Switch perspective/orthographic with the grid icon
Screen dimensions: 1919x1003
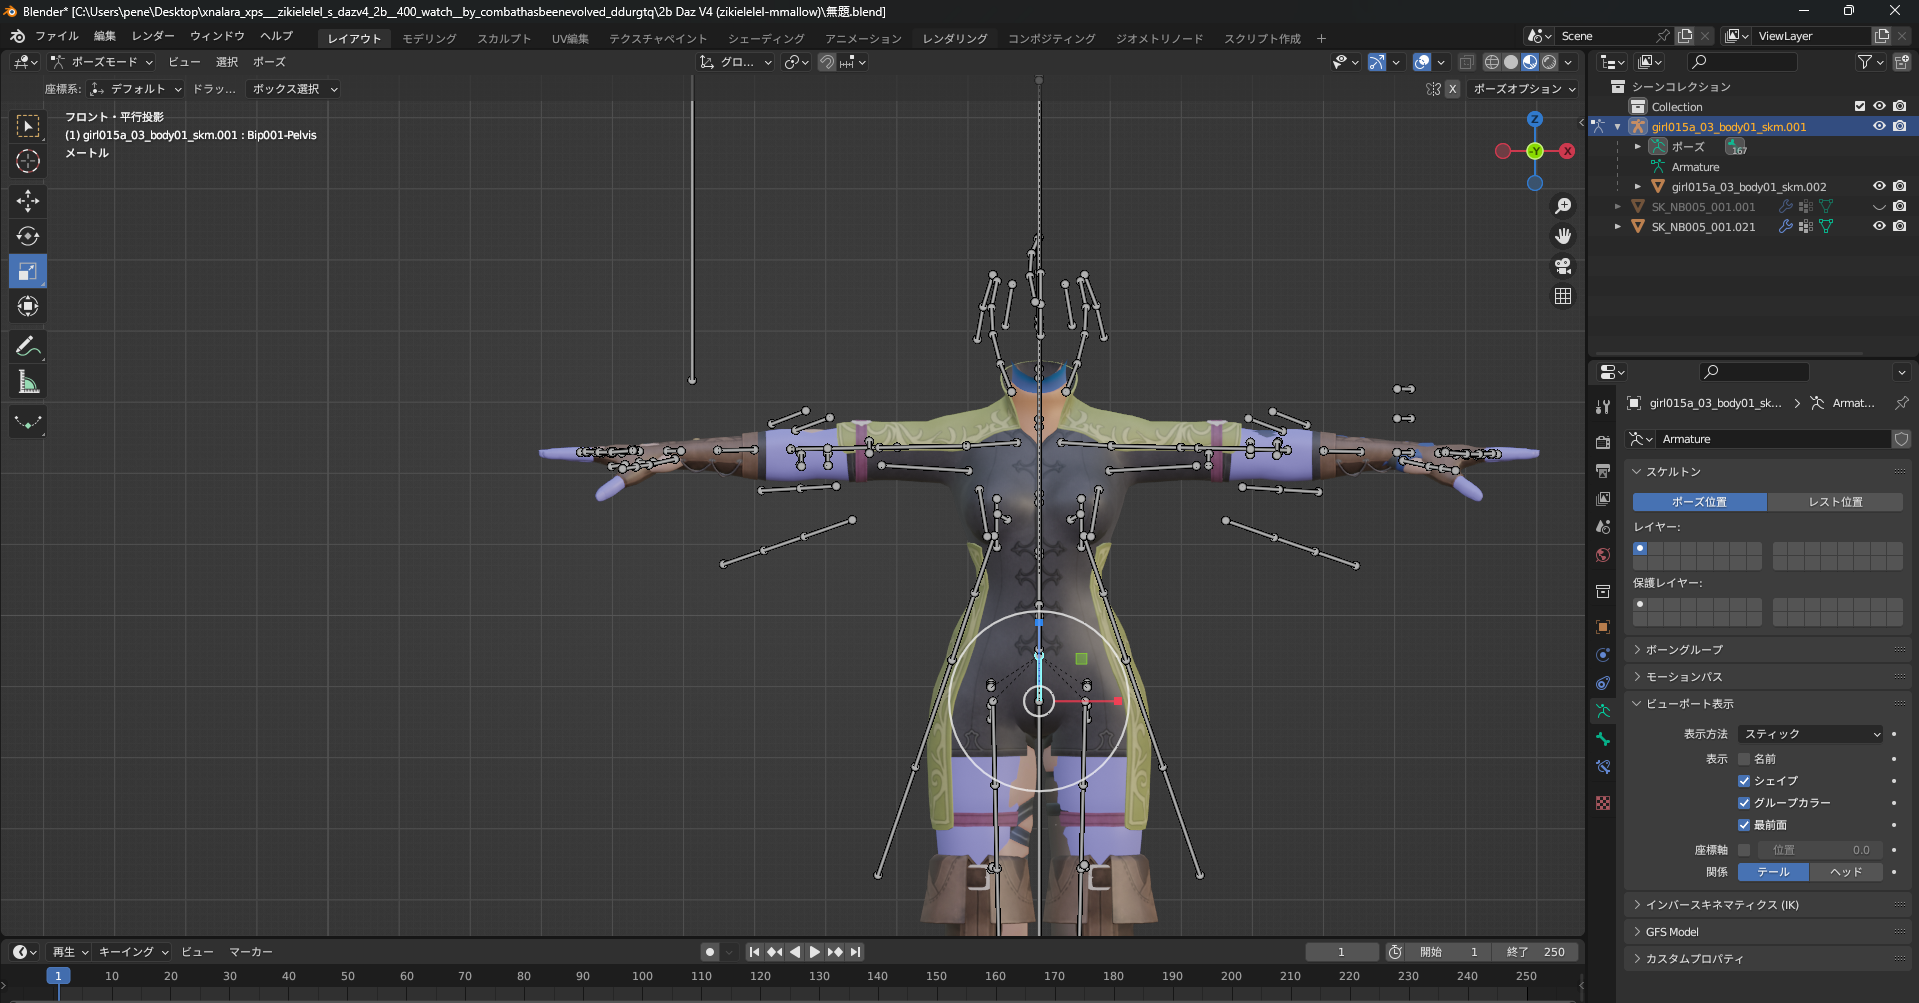click(1563, 296)
